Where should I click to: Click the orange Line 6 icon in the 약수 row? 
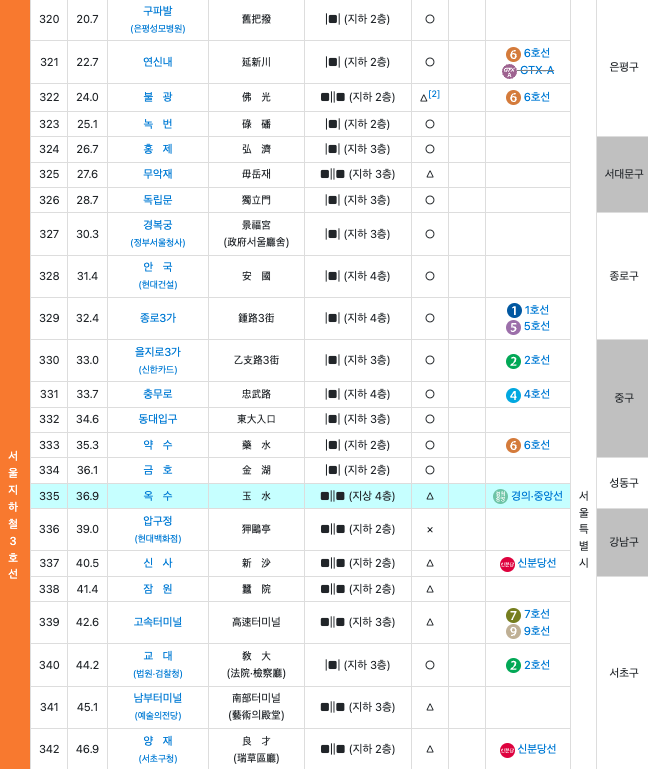[513, 446]
